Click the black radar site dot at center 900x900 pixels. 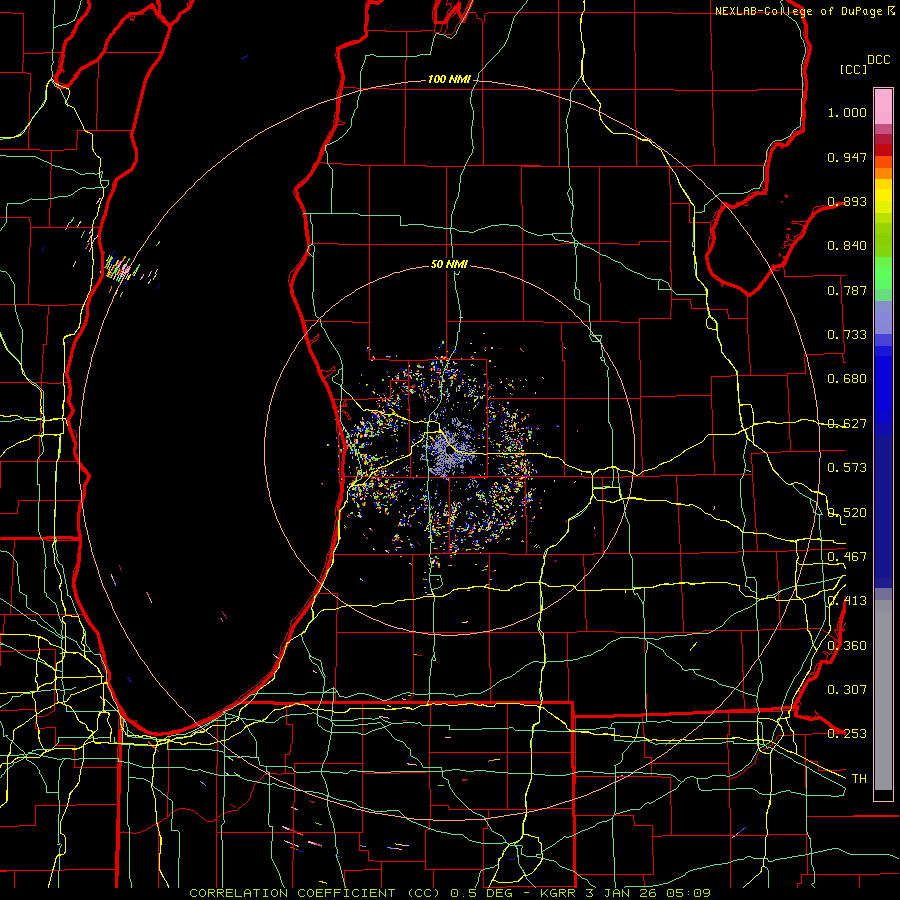pyautogui.click(x=450, y=451)
